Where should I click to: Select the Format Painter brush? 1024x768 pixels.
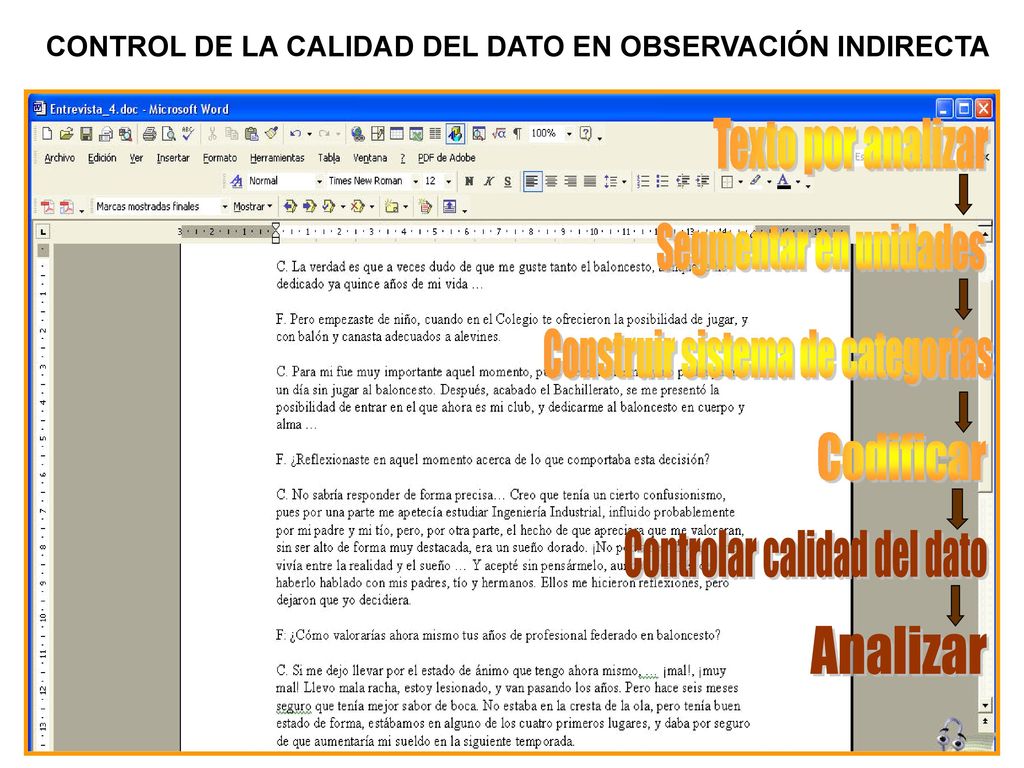click(x=271, y=134)
